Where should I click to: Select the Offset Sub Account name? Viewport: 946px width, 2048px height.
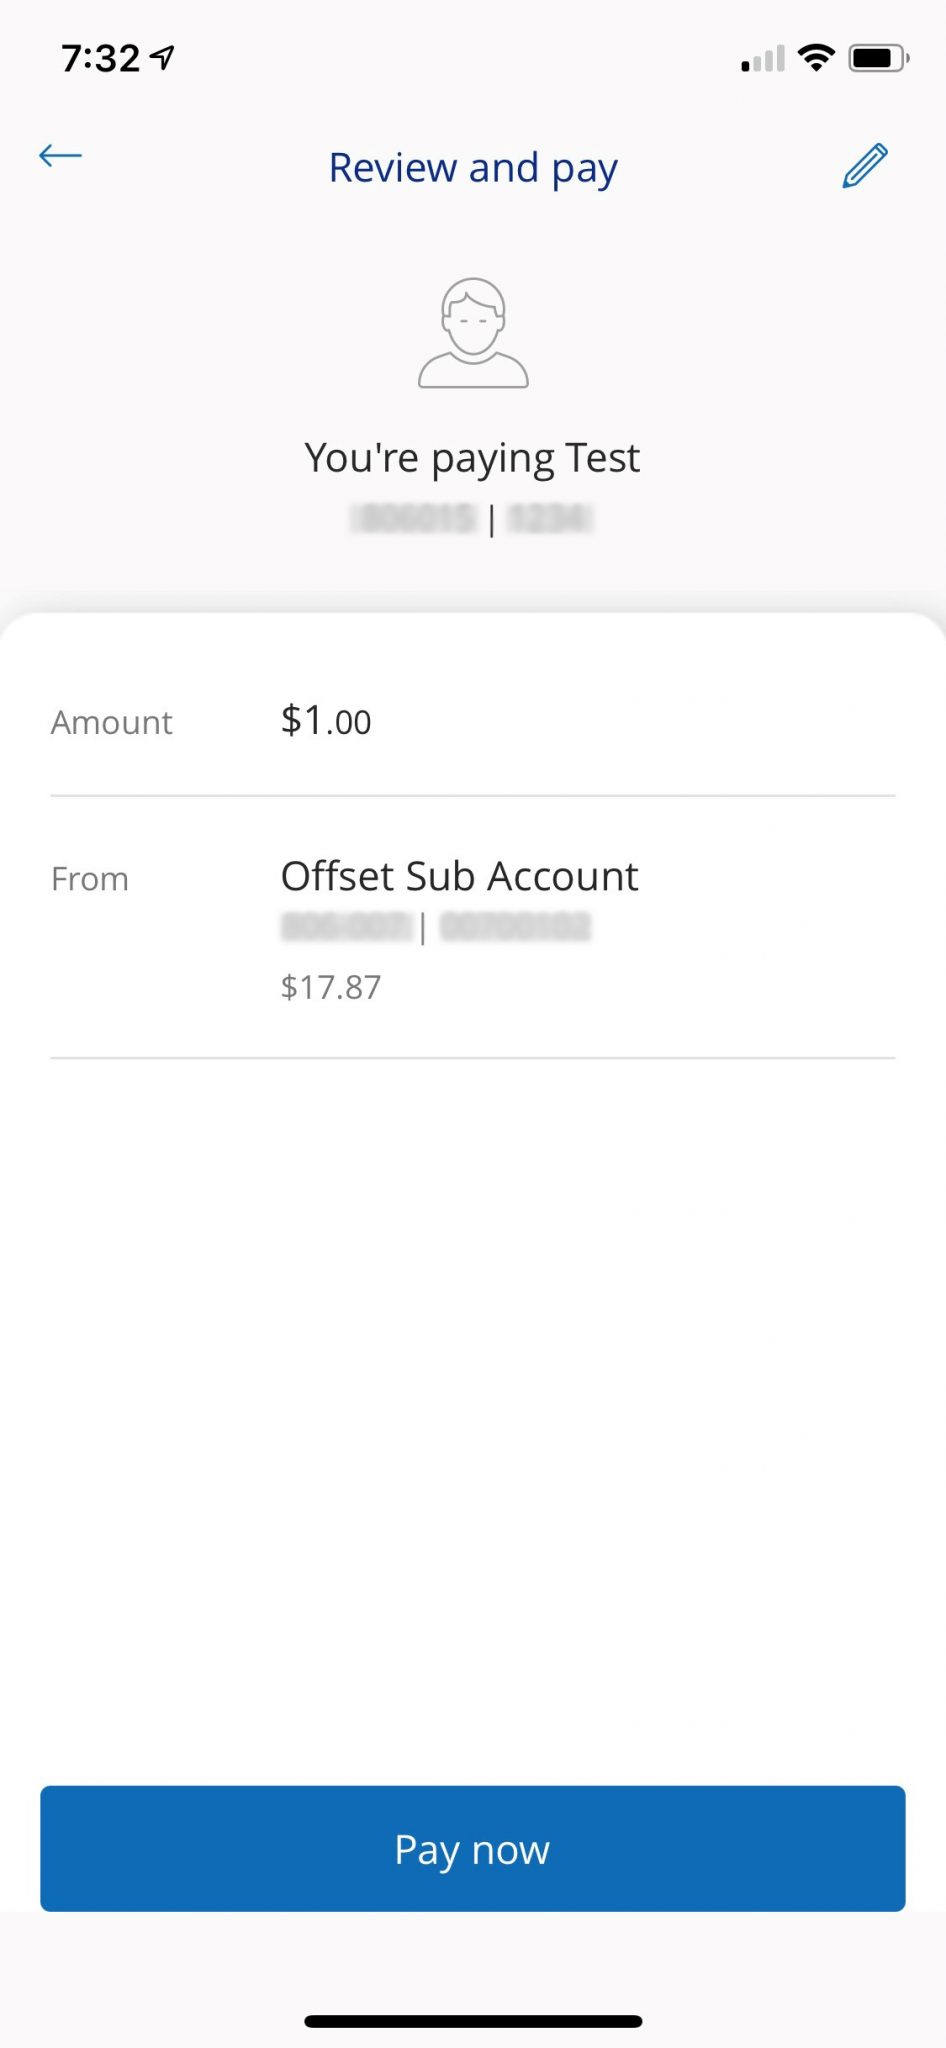[459, 876]
